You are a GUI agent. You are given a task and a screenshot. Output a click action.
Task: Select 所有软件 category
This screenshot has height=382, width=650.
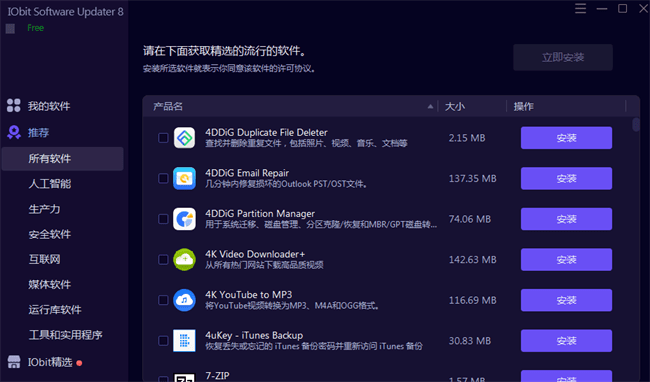pyautogui.click(x=63, y=159)
